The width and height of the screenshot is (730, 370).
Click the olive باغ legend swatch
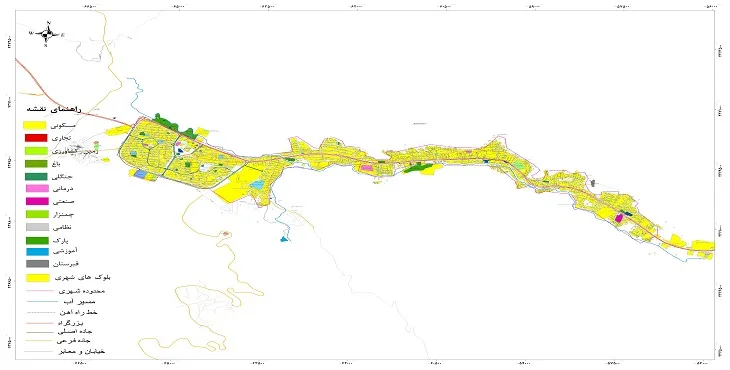[35, 164]
